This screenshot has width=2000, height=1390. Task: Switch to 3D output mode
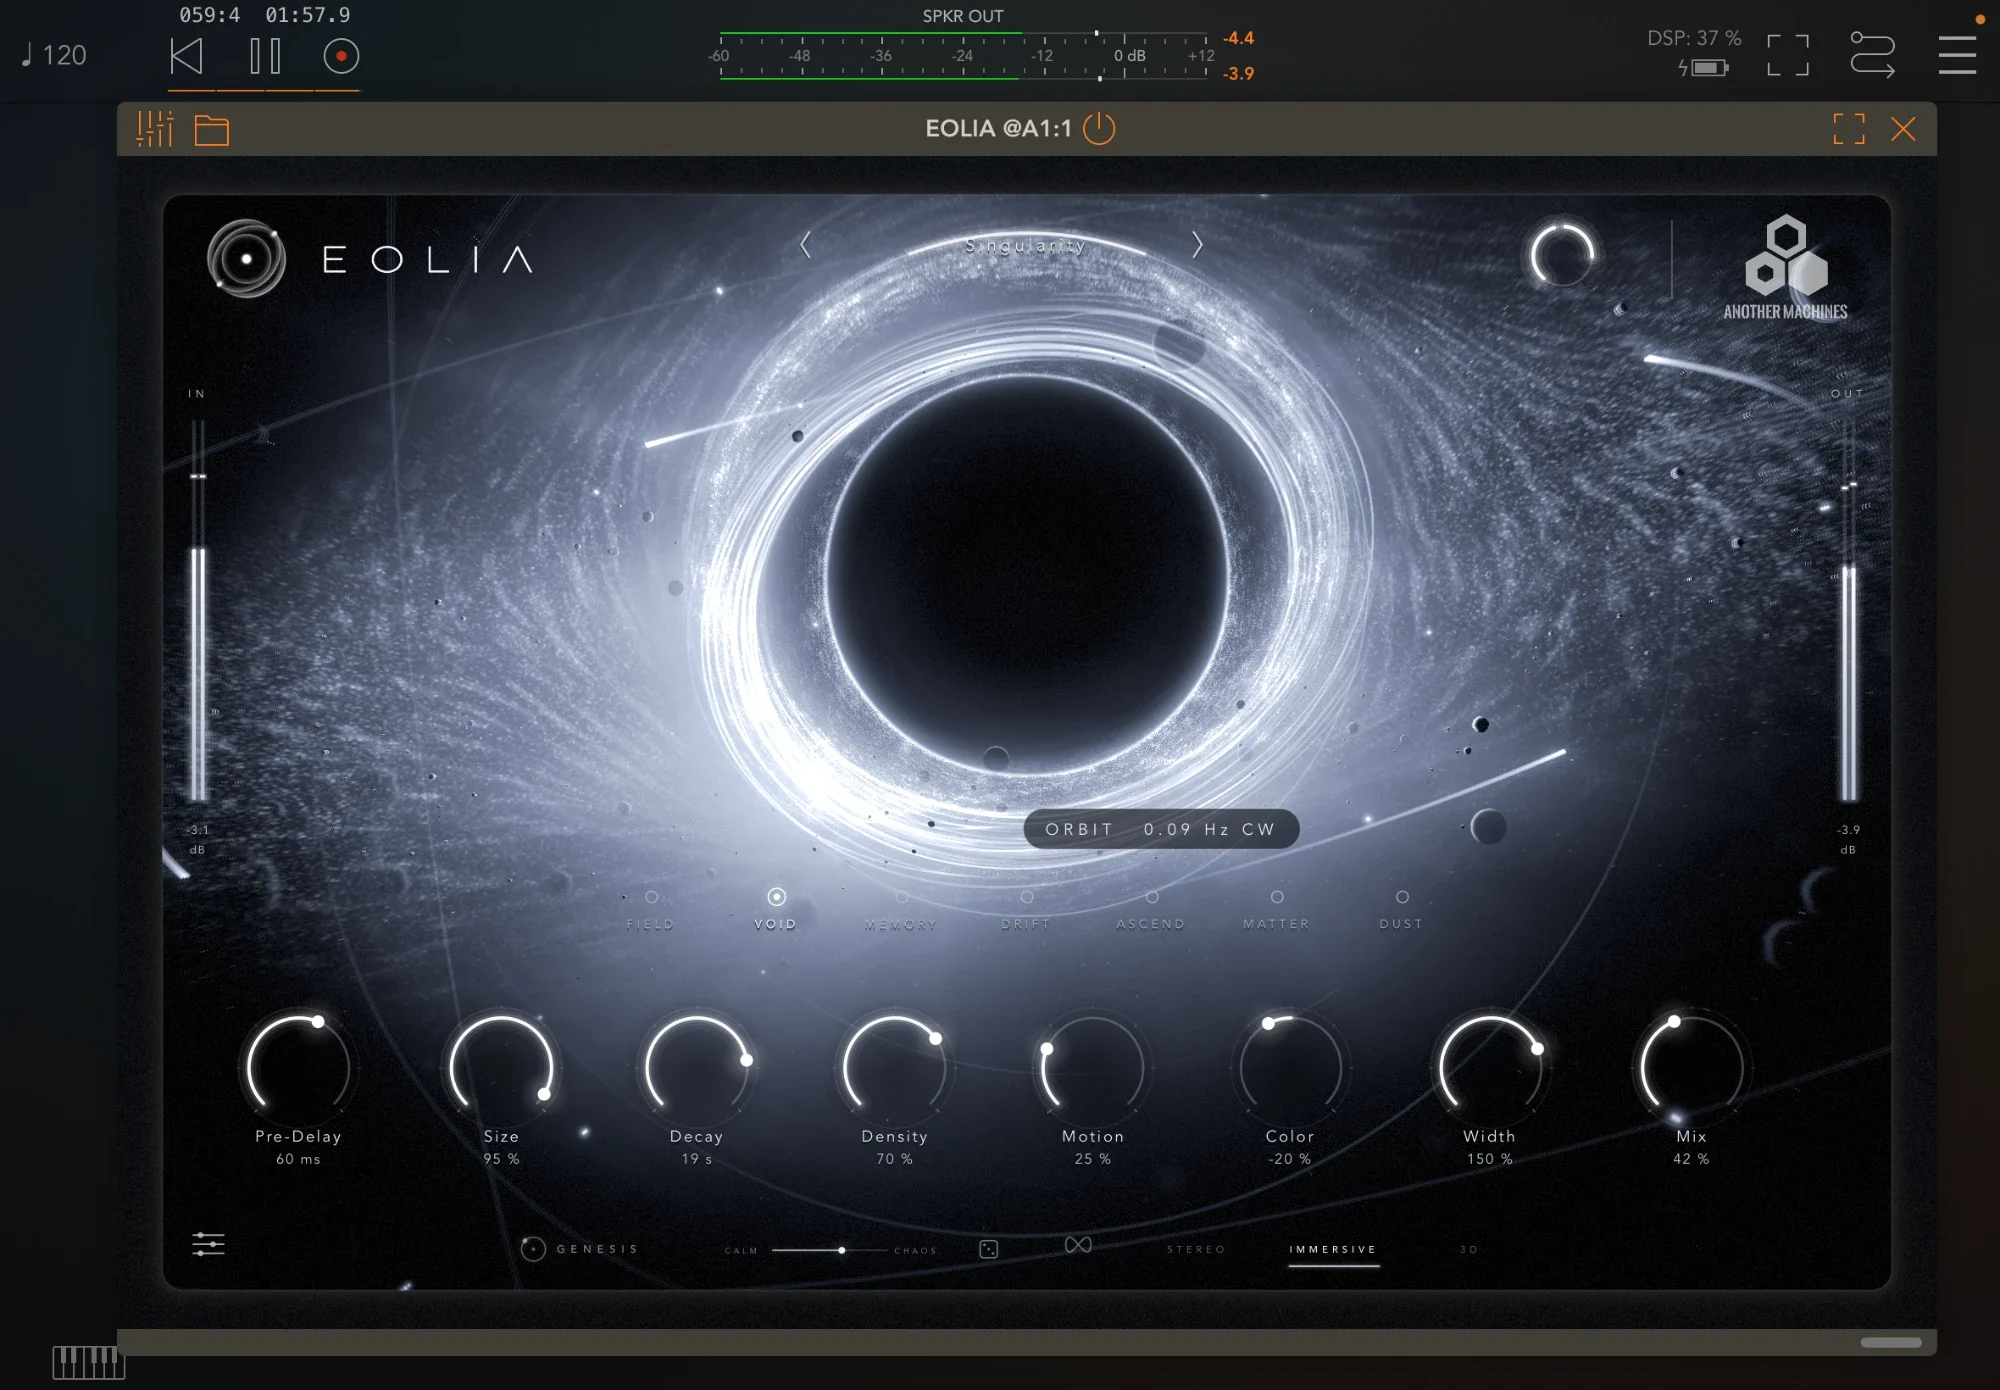[1468, 1250]
